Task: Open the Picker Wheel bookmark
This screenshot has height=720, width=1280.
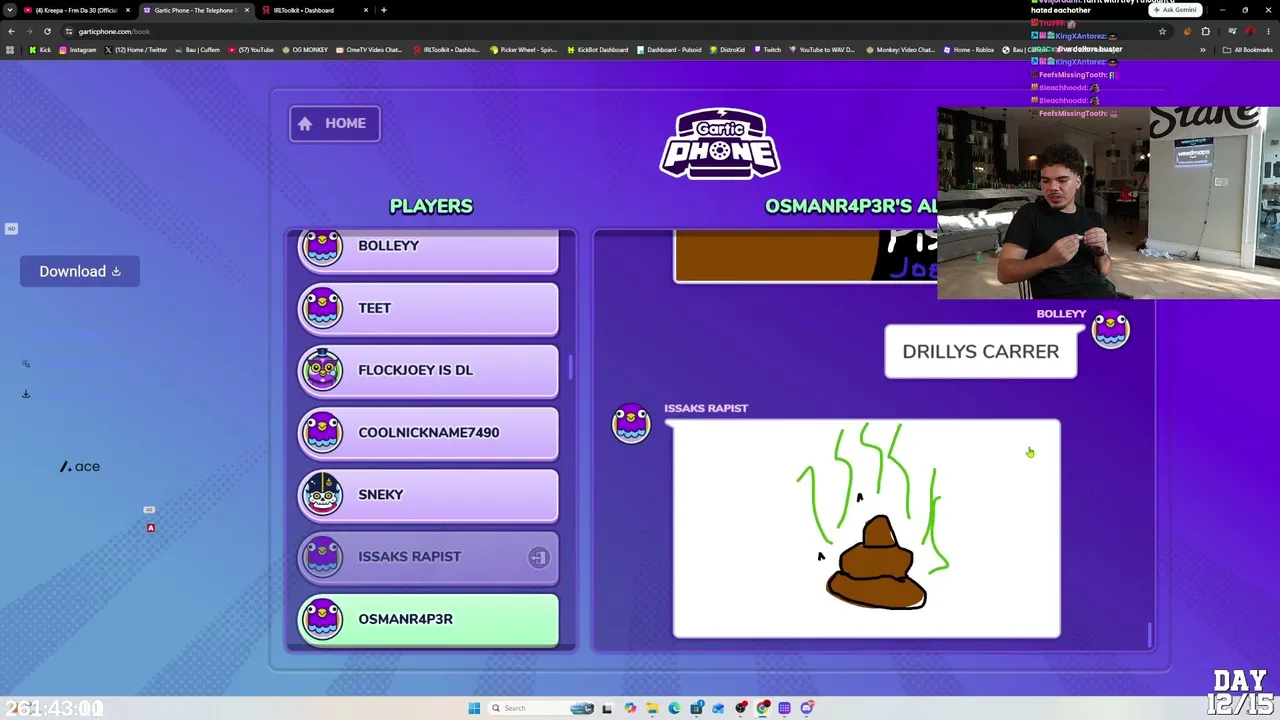Action: pyautogui.click(x=523, y=50)
